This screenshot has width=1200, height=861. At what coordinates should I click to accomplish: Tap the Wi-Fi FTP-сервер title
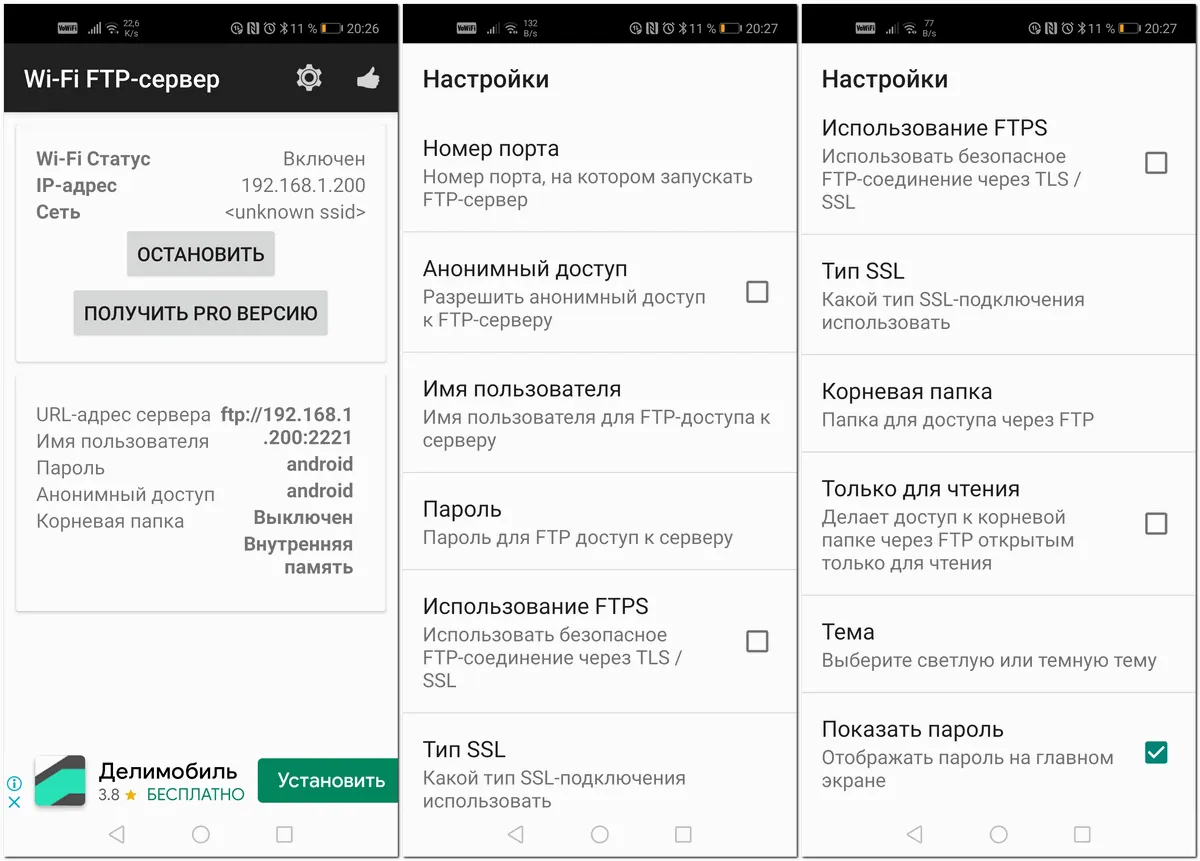pyautogui.click(x=122, y=79)
